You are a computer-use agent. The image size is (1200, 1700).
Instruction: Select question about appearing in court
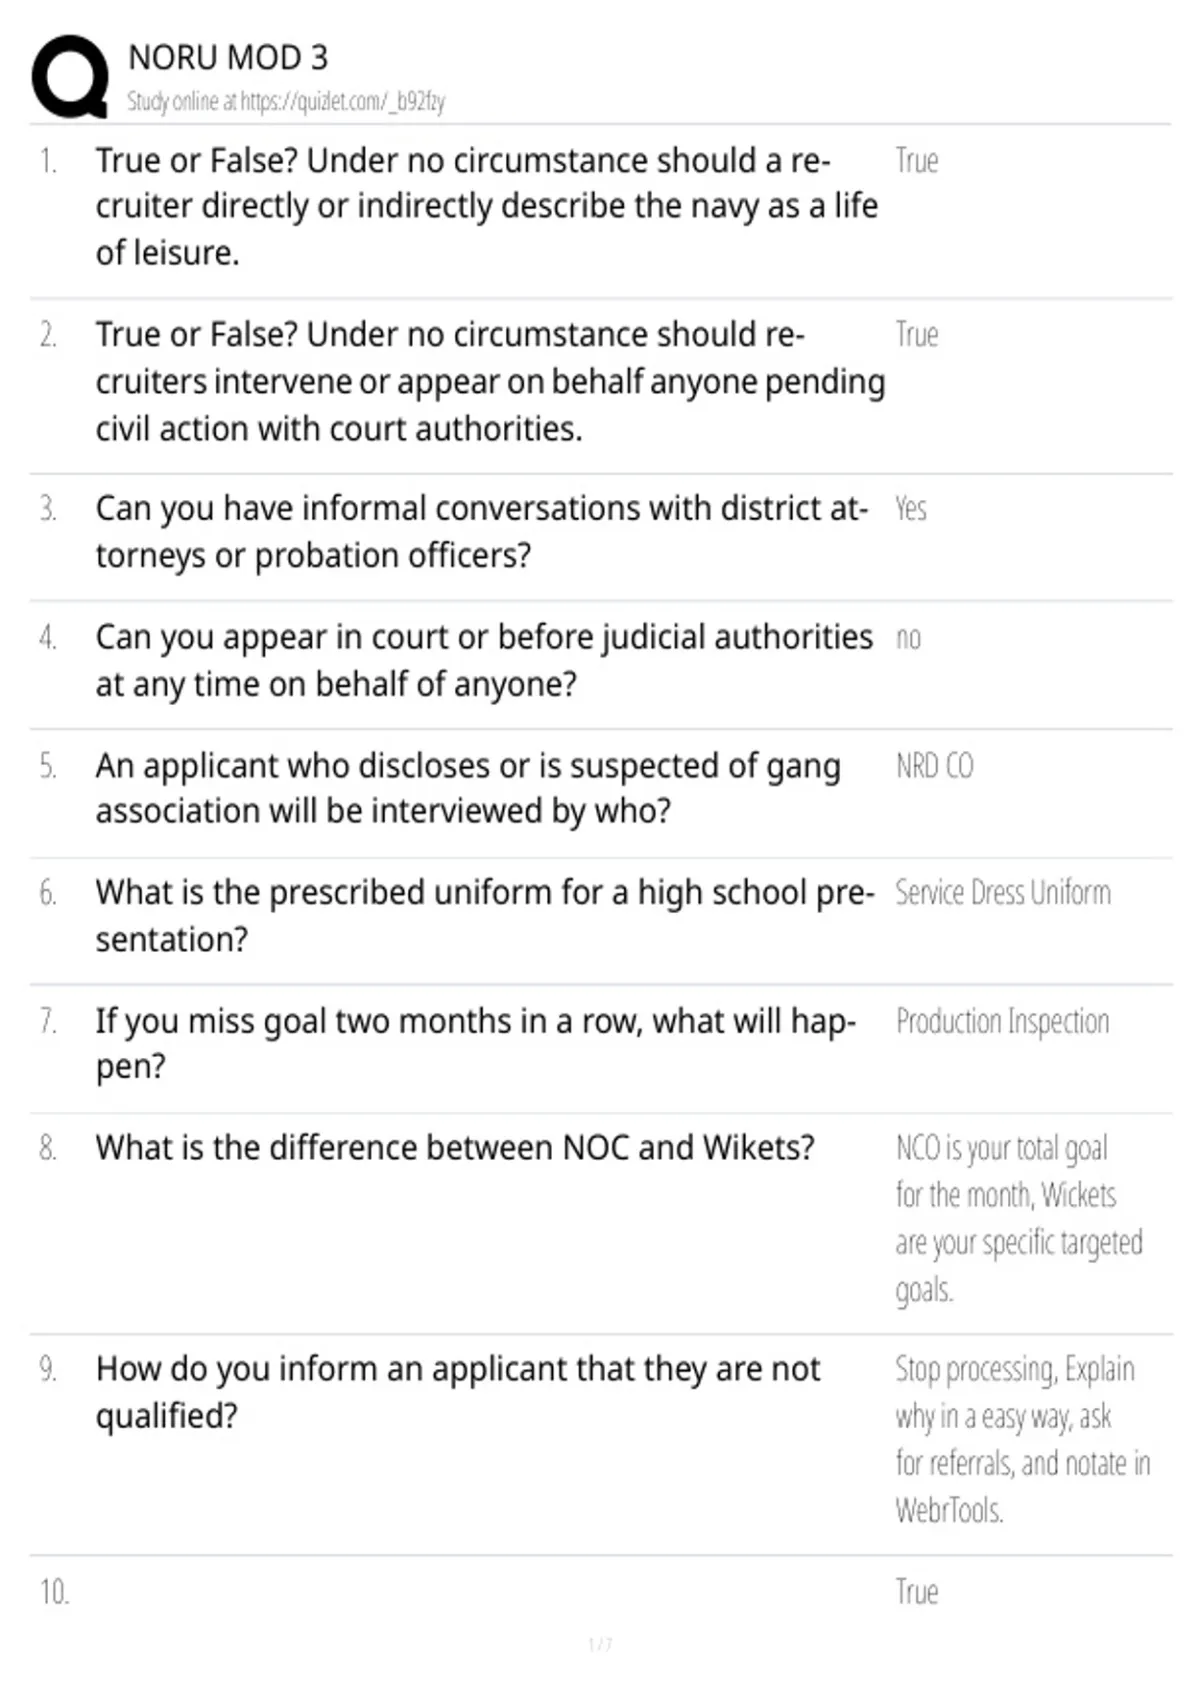click(x=484, y=660)
